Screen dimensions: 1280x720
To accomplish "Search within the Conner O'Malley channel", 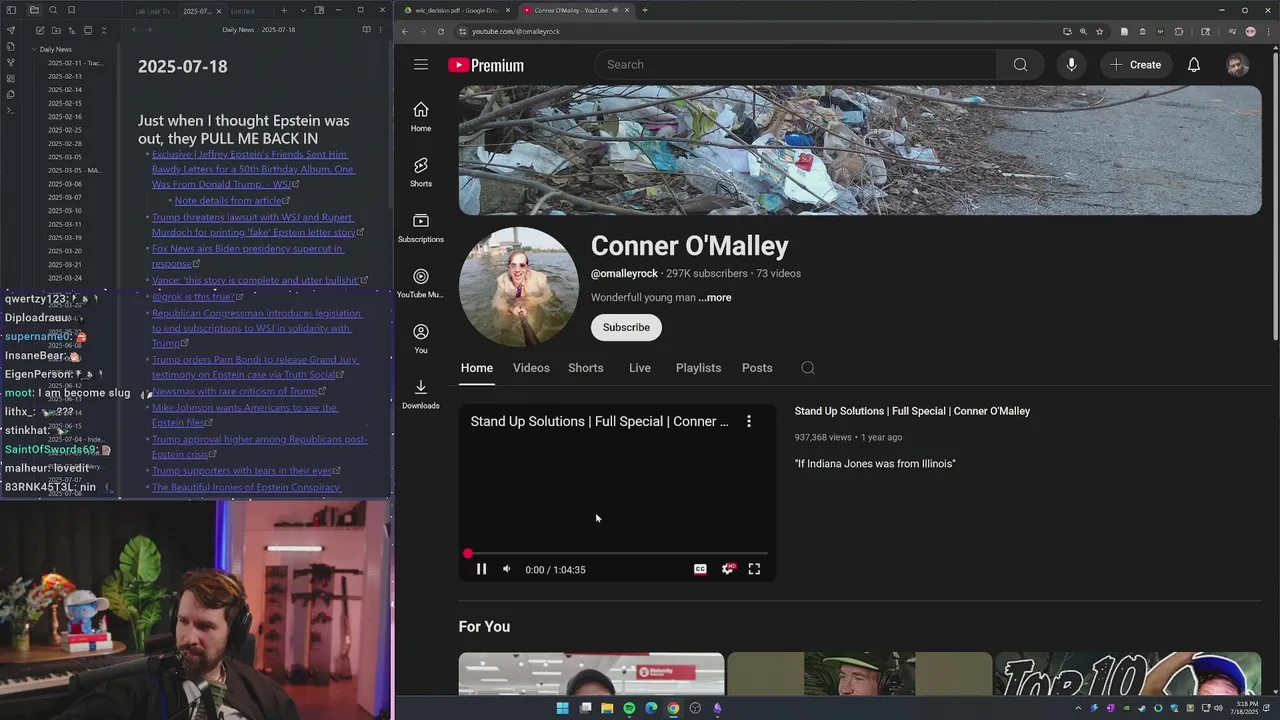I will (808, 368).
